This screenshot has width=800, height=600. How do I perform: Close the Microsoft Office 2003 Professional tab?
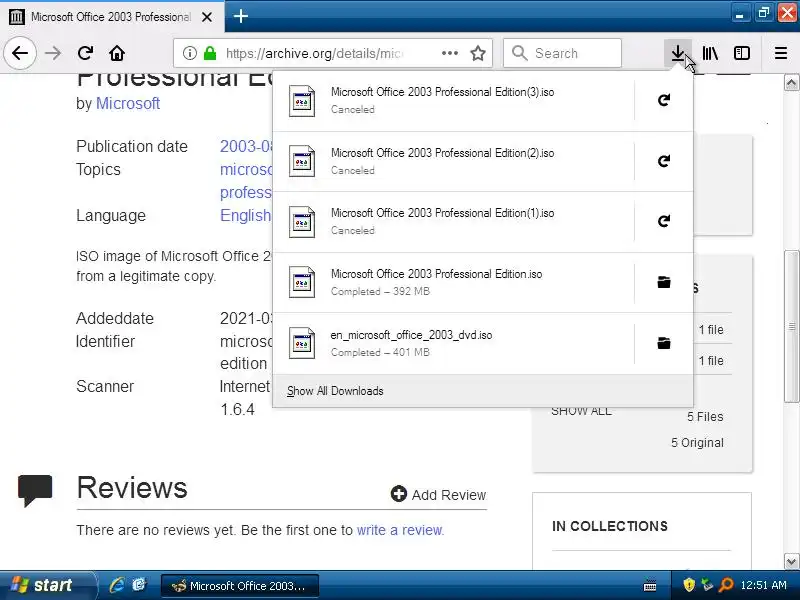(207, 17)
